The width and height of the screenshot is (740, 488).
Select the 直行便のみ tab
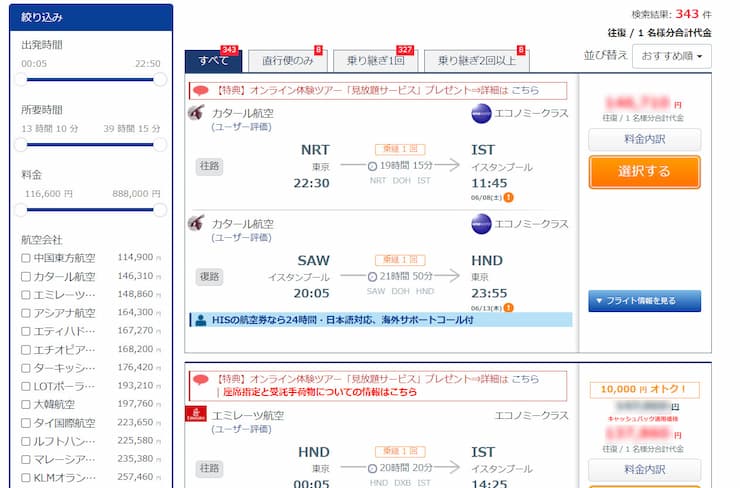point(287,60)
